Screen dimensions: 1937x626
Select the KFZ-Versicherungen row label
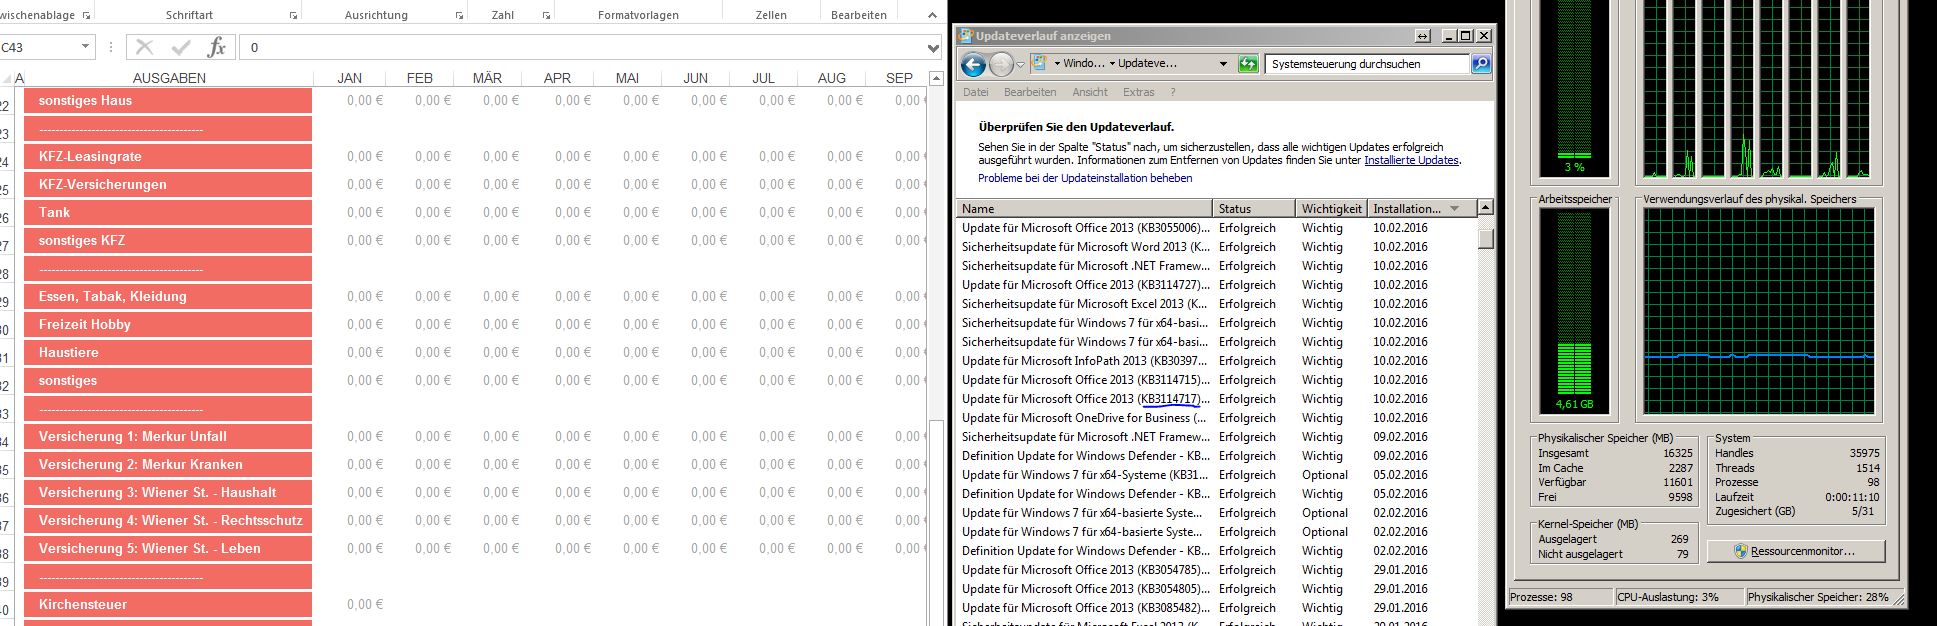coord(168,184)
